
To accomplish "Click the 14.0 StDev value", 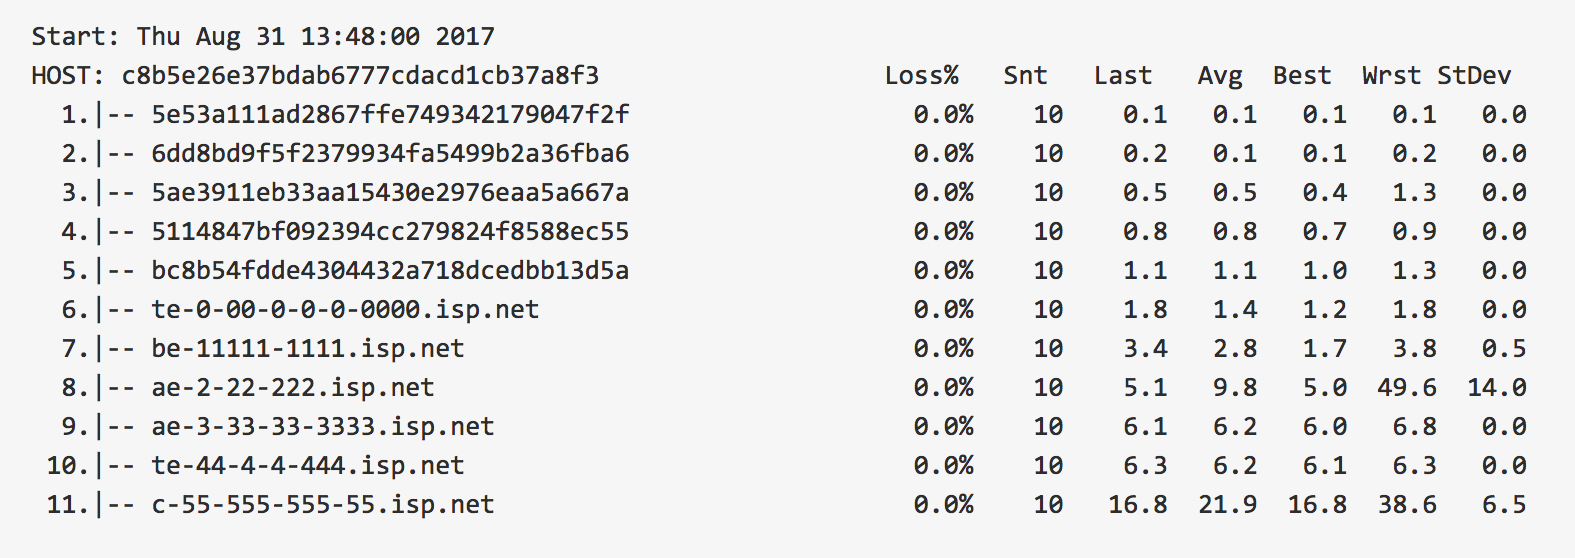I will point(1496,388).
